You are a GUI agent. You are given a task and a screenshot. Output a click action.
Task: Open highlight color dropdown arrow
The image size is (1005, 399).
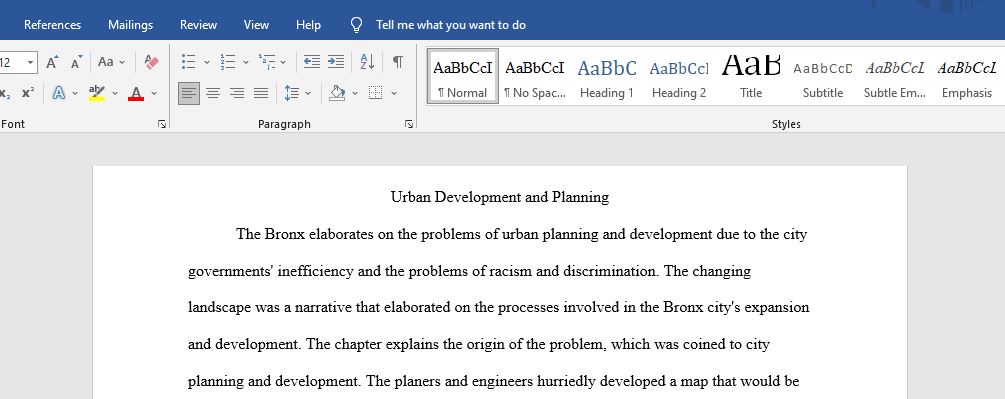pyautogui.click(x=115, y=94)
